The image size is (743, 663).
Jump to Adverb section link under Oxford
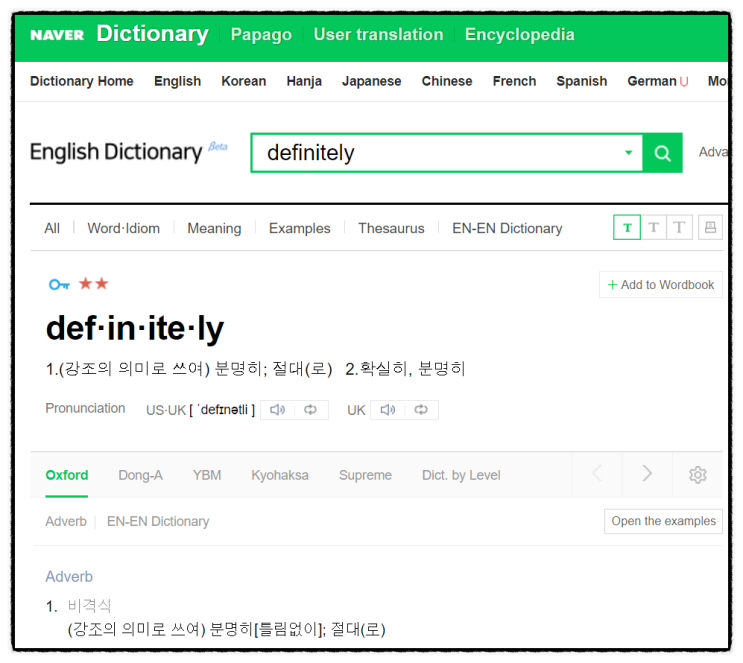66,521
